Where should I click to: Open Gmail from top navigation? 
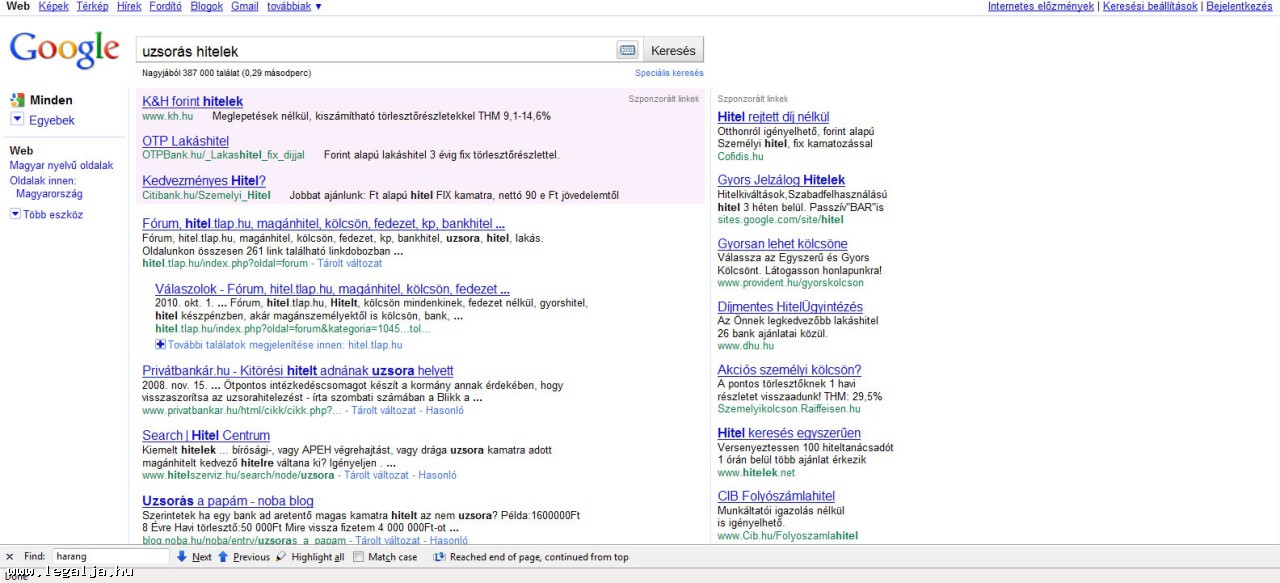tap(245, 6)
